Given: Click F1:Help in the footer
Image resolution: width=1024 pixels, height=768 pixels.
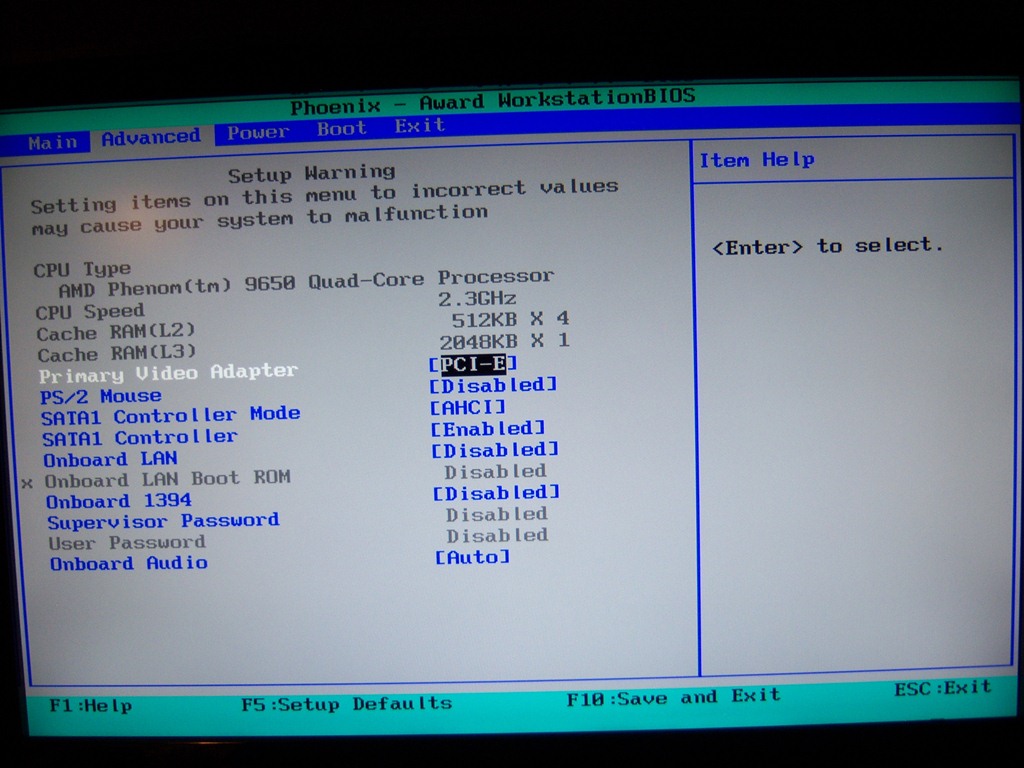Looking at the screenshot, I should click(91, 705).
